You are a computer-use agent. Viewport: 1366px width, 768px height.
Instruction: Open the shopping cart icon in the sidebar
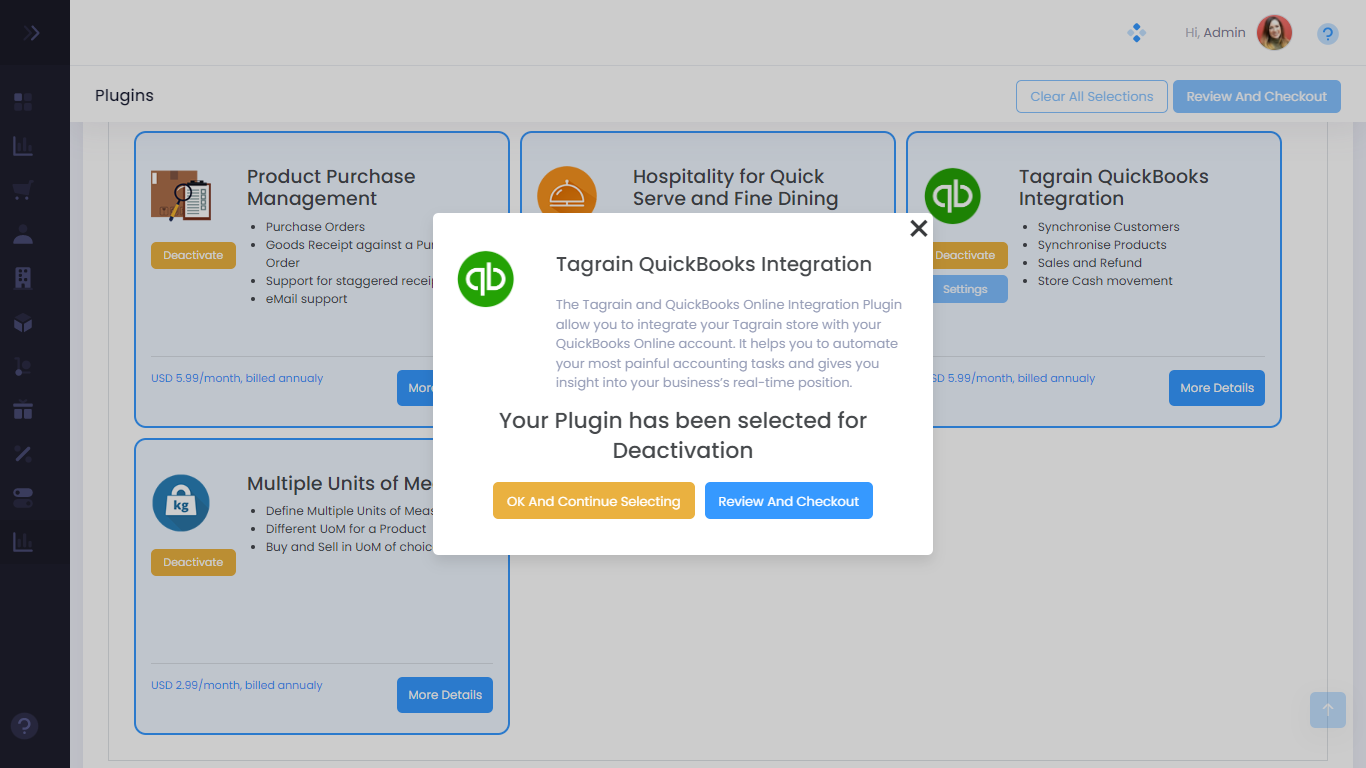[23, 190]
